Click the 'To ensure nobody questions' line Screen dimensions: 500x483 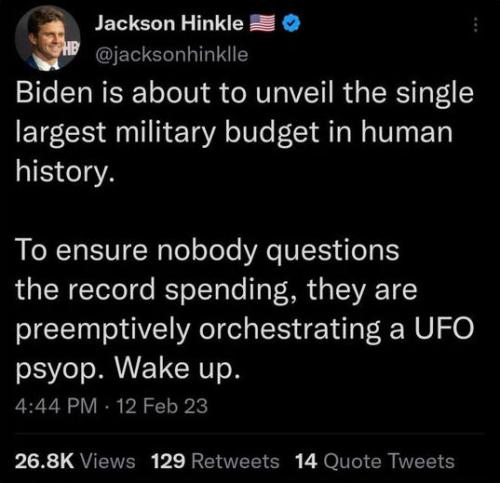[207, 251]
